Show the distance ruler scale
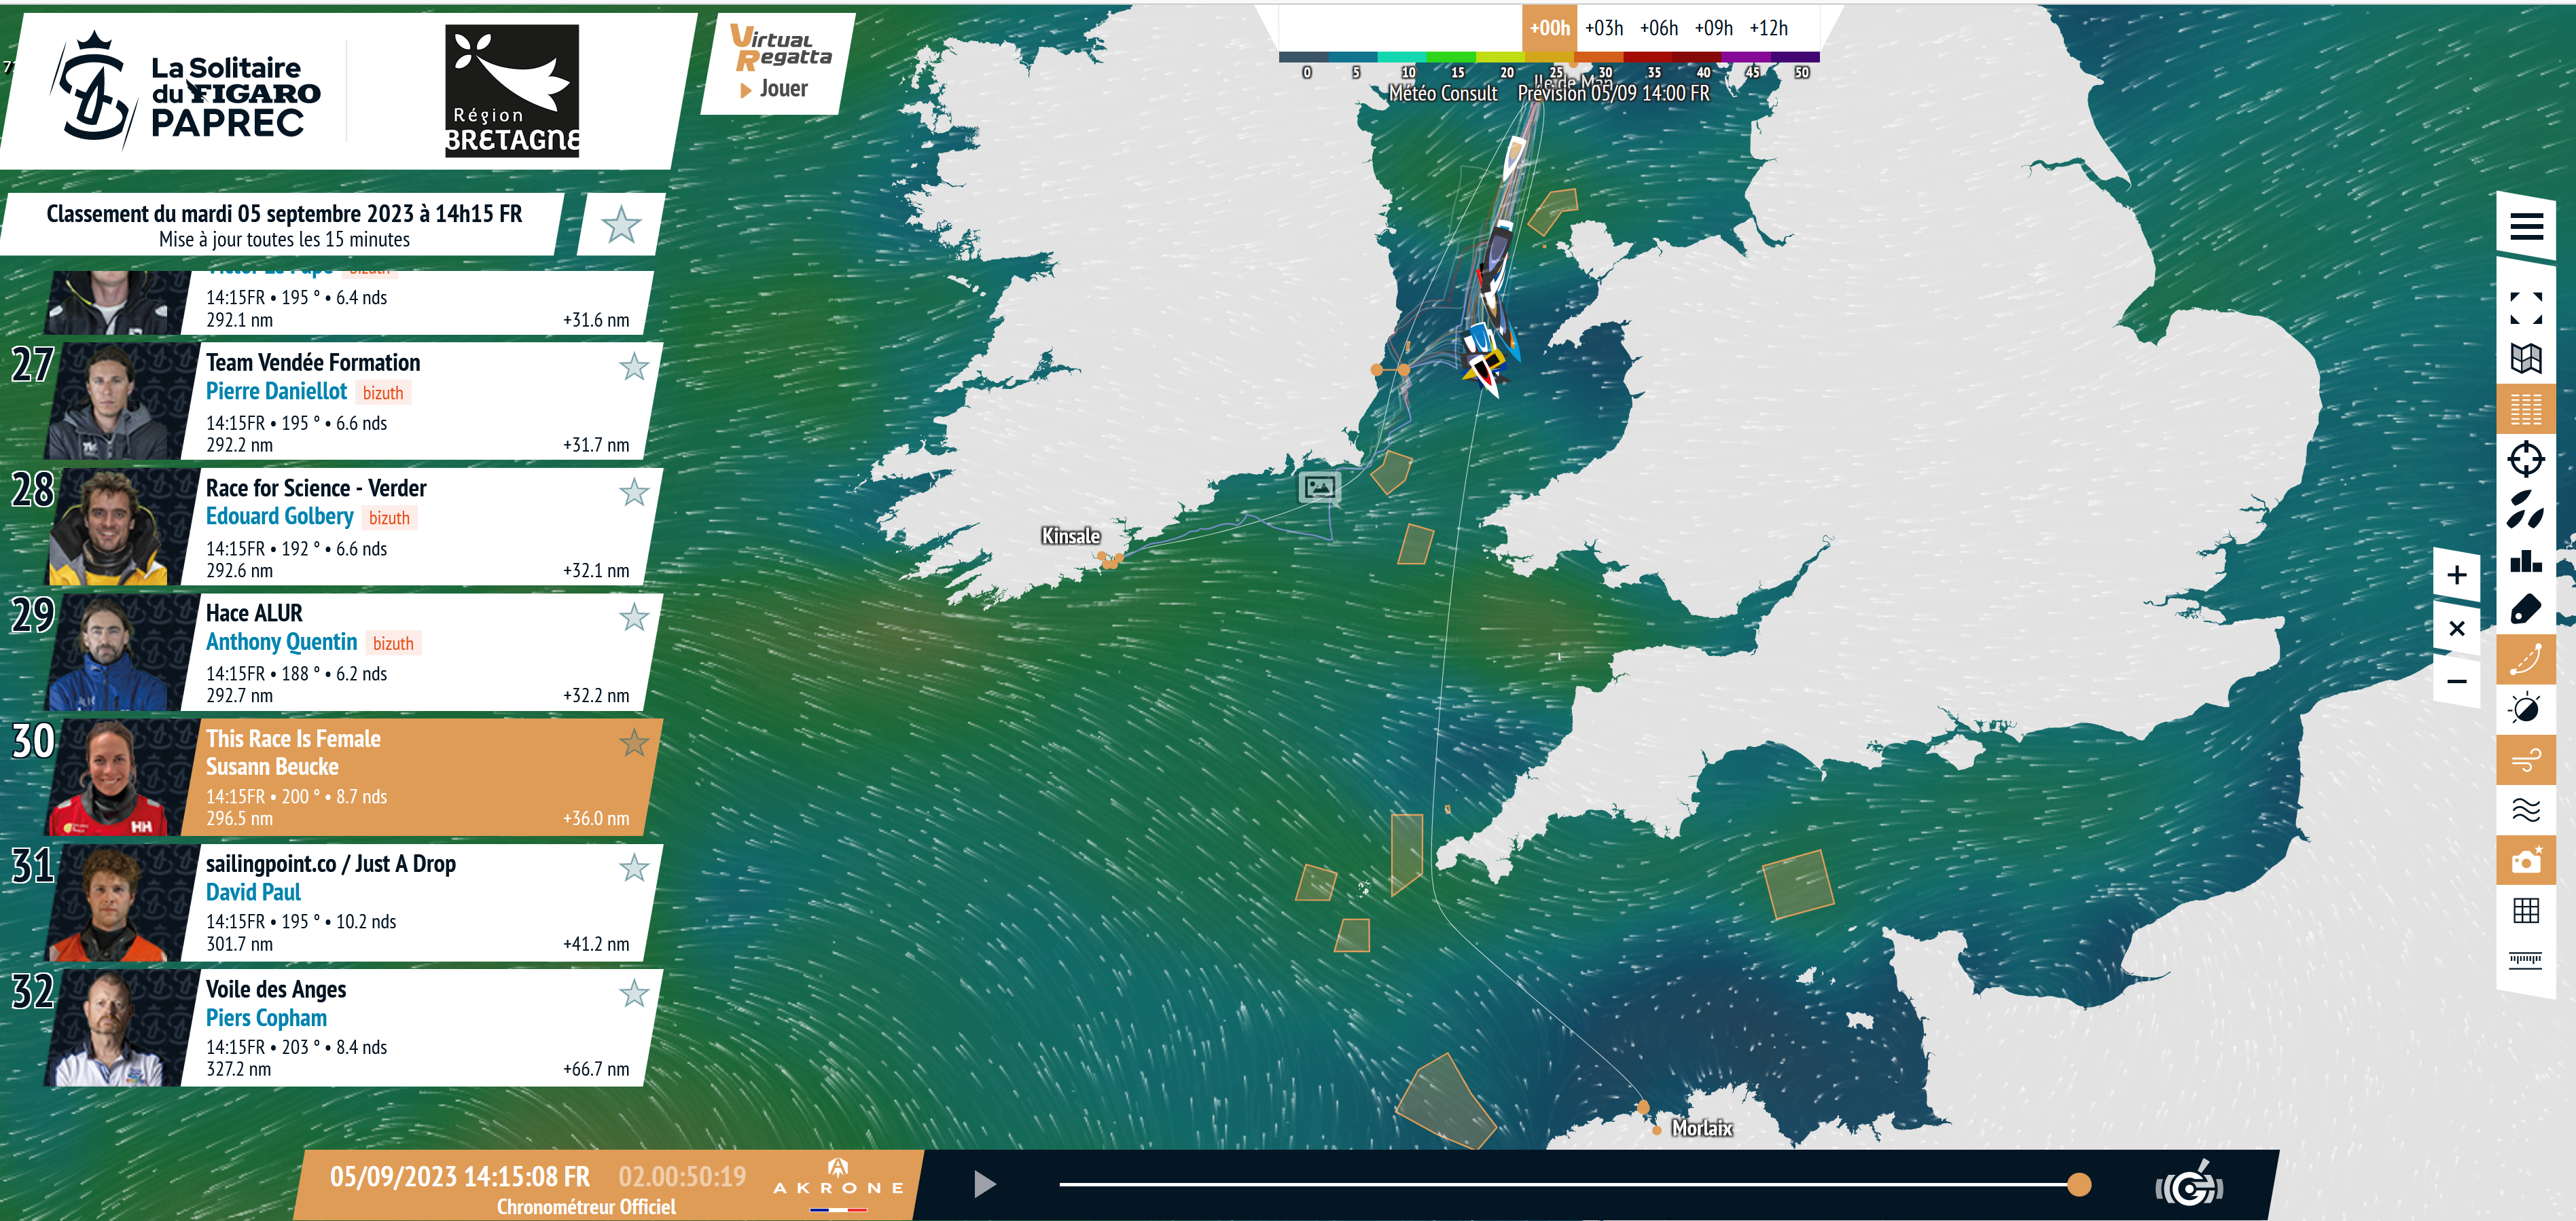This screenshot has height=1221, width=2576. pyautogui.click(x=2526, y=961)
